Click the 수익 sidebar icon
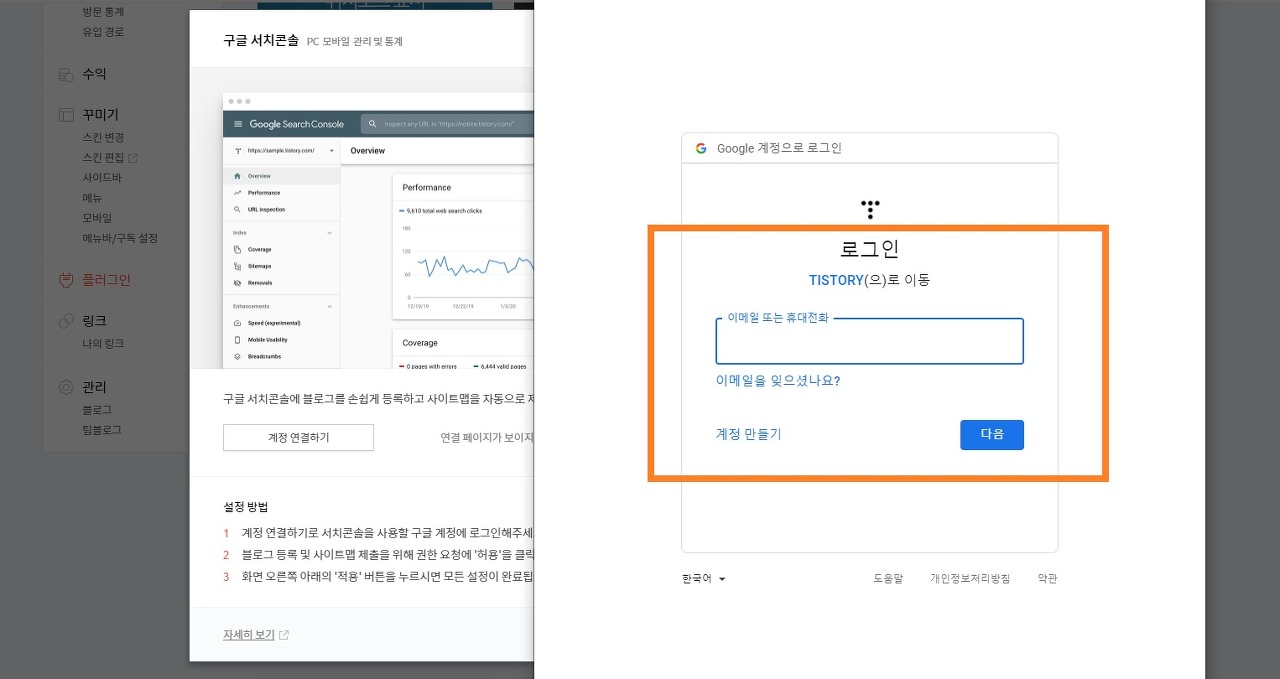 [x=66, y=74]
